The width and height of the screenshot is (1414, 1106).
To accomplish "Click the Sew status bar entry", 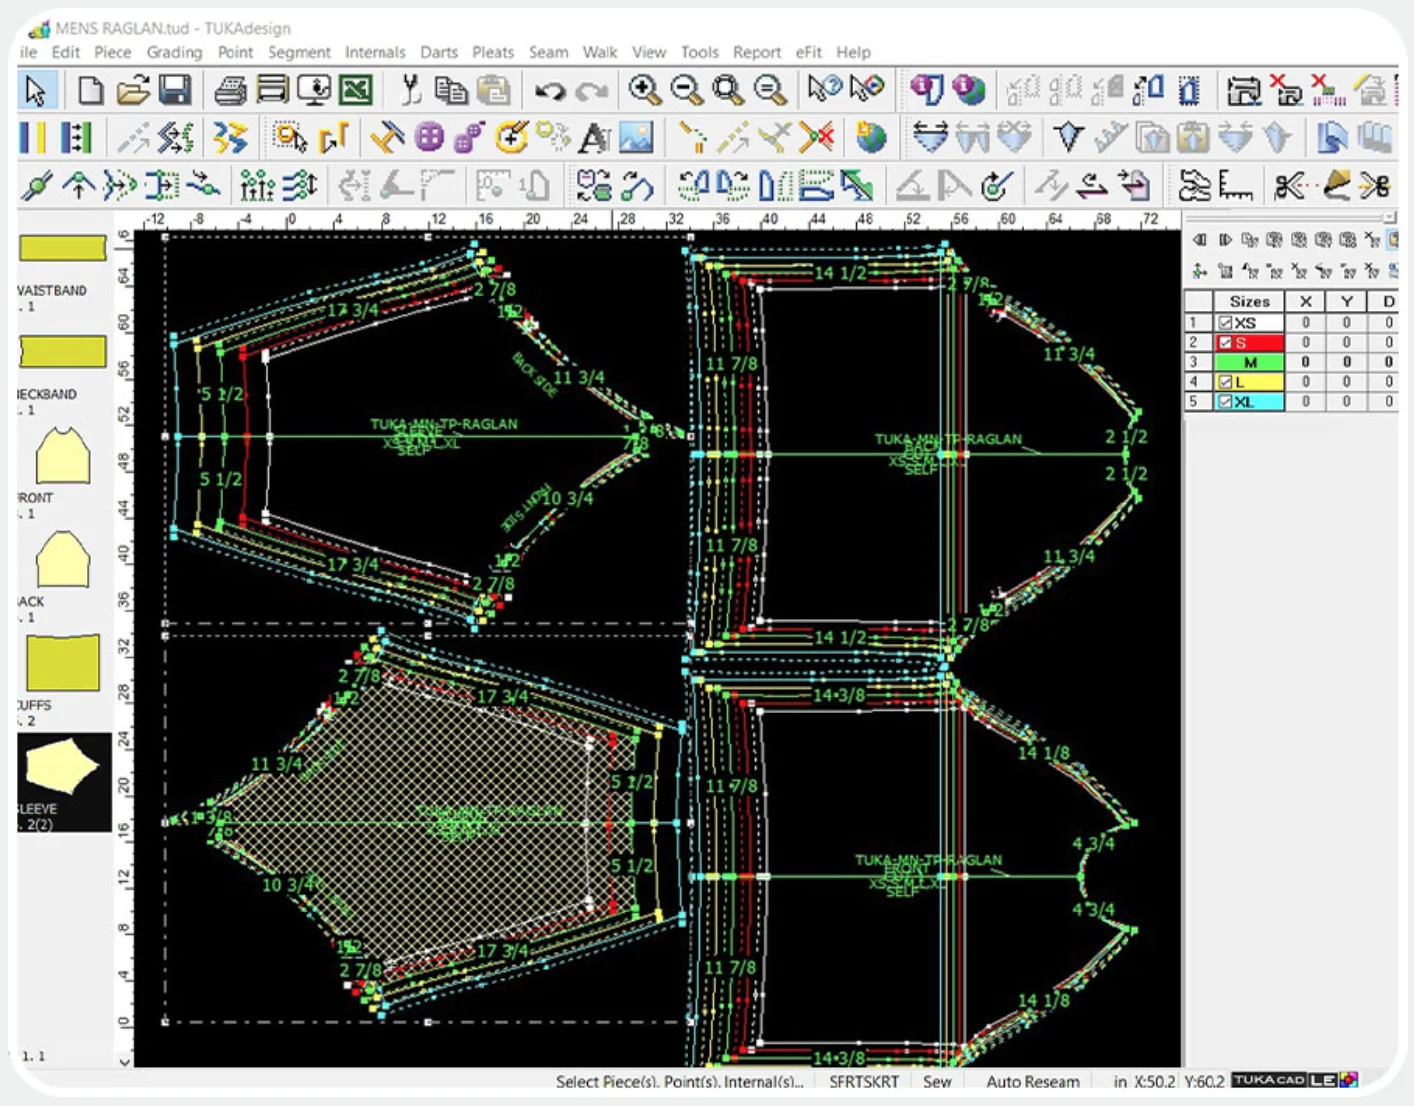I will [x=937, y=1081].
